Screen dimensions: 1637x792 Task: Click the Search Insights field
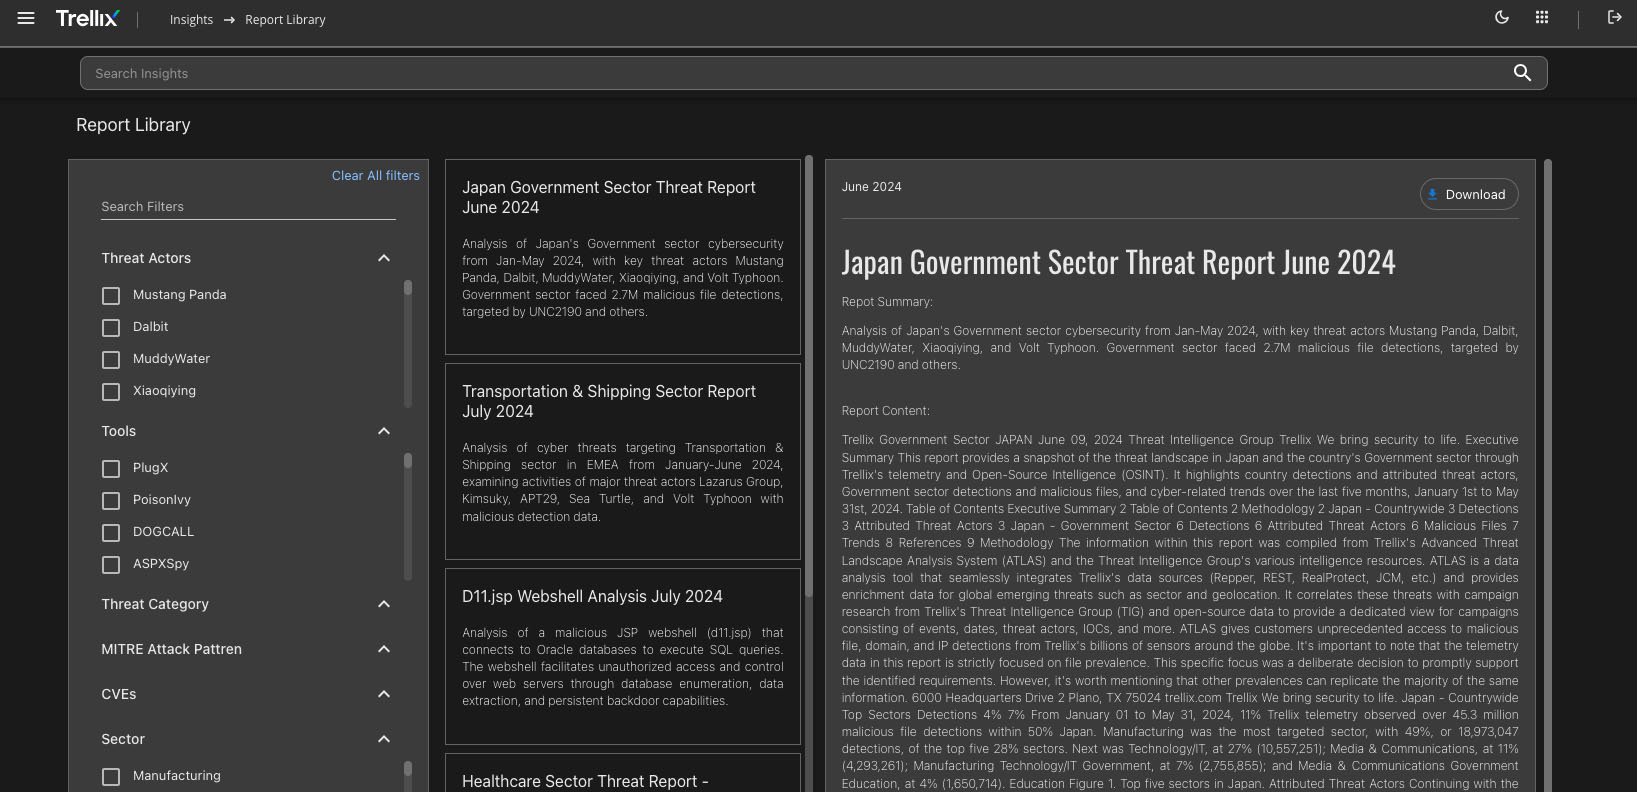coord(813,73)
